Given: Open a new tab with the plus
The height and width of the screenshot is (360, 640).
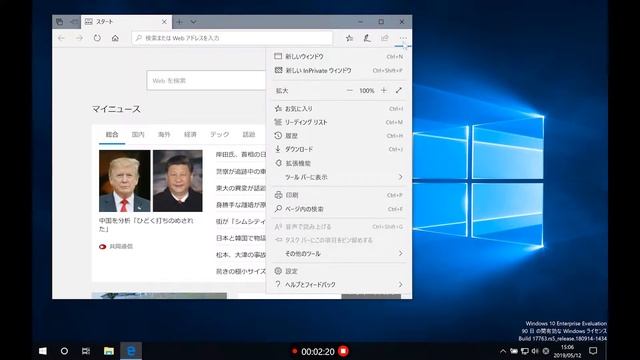Looking at the screenshot, I should coord(180,22).
